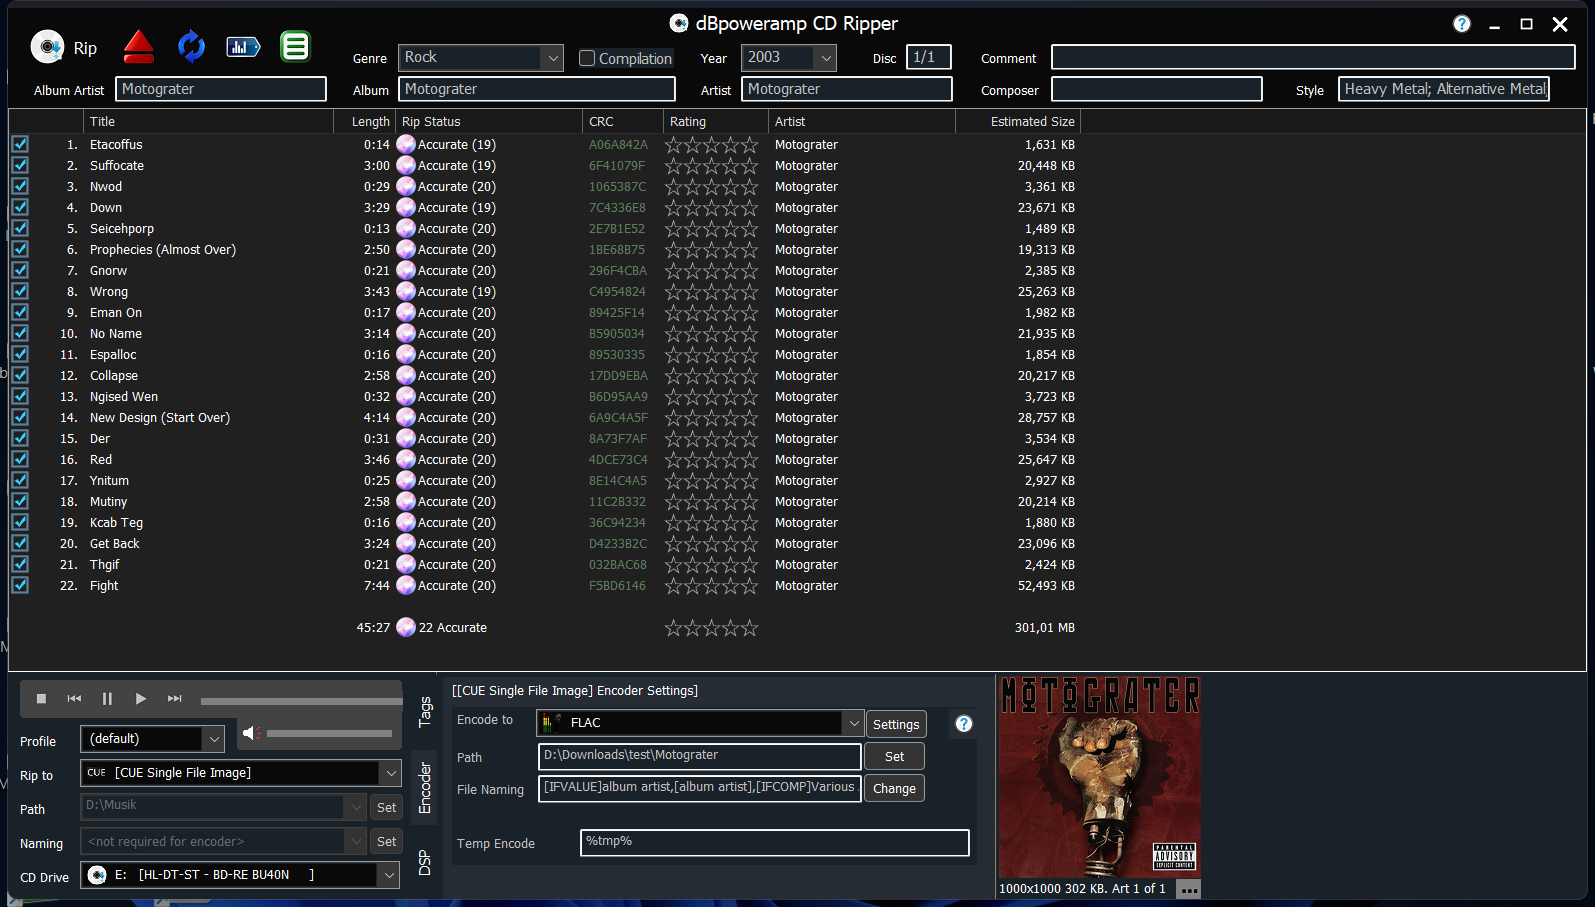Screen dimensions: 1595x907
Task: Expand the CD Drive dropdown
Action: click(x=390, y=875)
